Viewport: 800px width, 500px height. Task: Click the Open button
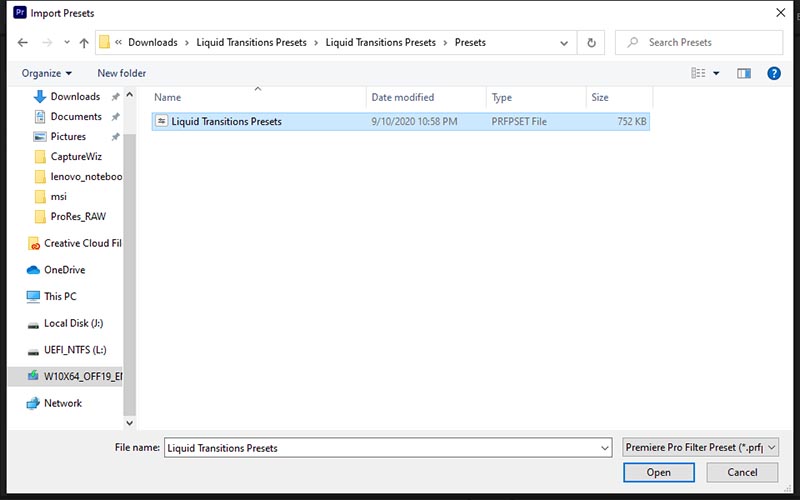tap(659, 472)
